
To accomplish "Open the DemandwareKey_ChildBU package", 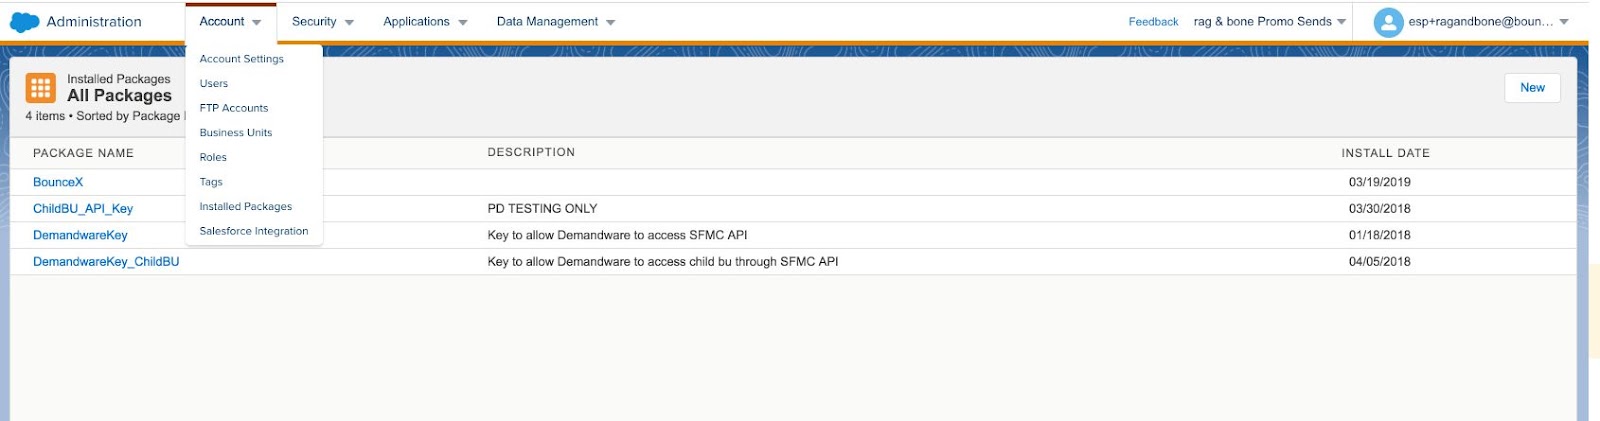I will pyautogui.click(x=106, y=262).
